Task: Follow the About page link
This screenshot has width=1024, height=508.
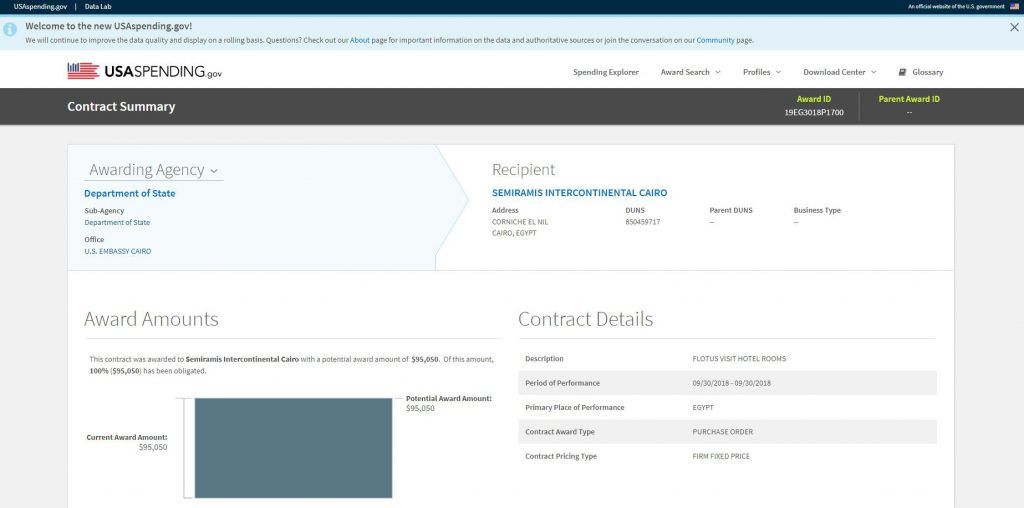Action: pyautogui.click(x=359, y=40)
